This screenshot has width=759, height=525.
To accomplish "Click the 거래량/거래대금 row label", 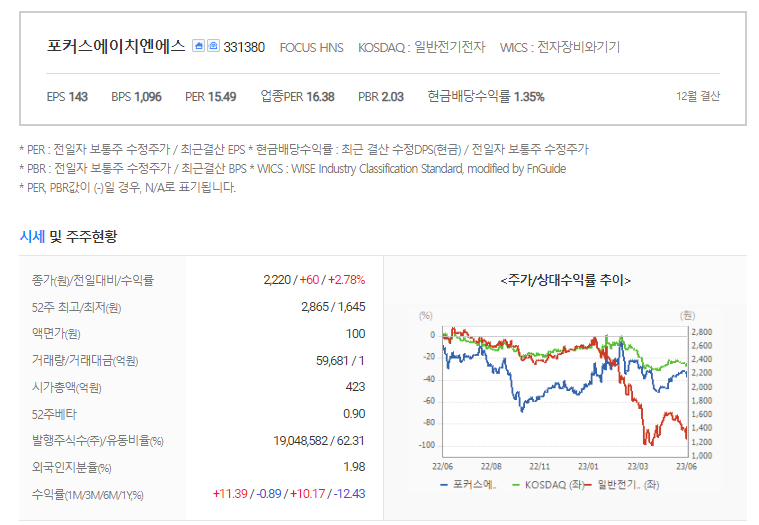I will pos(85,360).
